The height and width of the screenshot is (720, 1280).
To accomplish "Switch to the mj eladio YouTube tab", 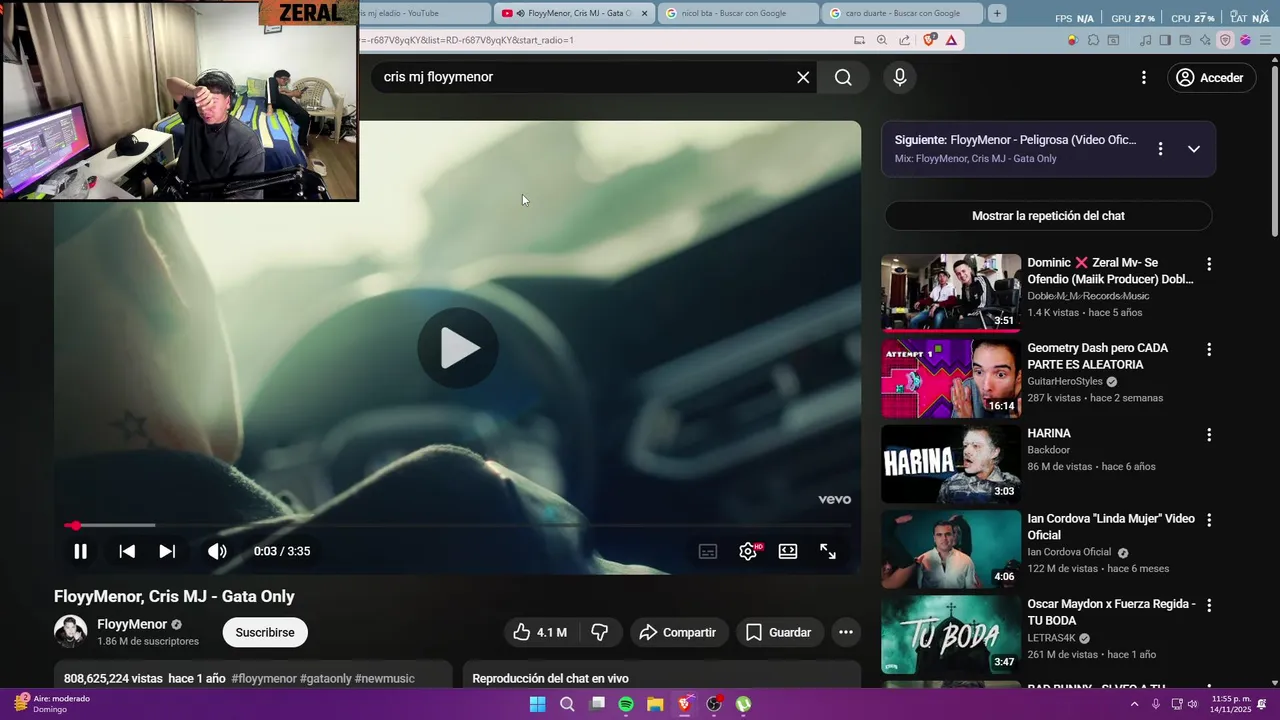I will [425, 13].
